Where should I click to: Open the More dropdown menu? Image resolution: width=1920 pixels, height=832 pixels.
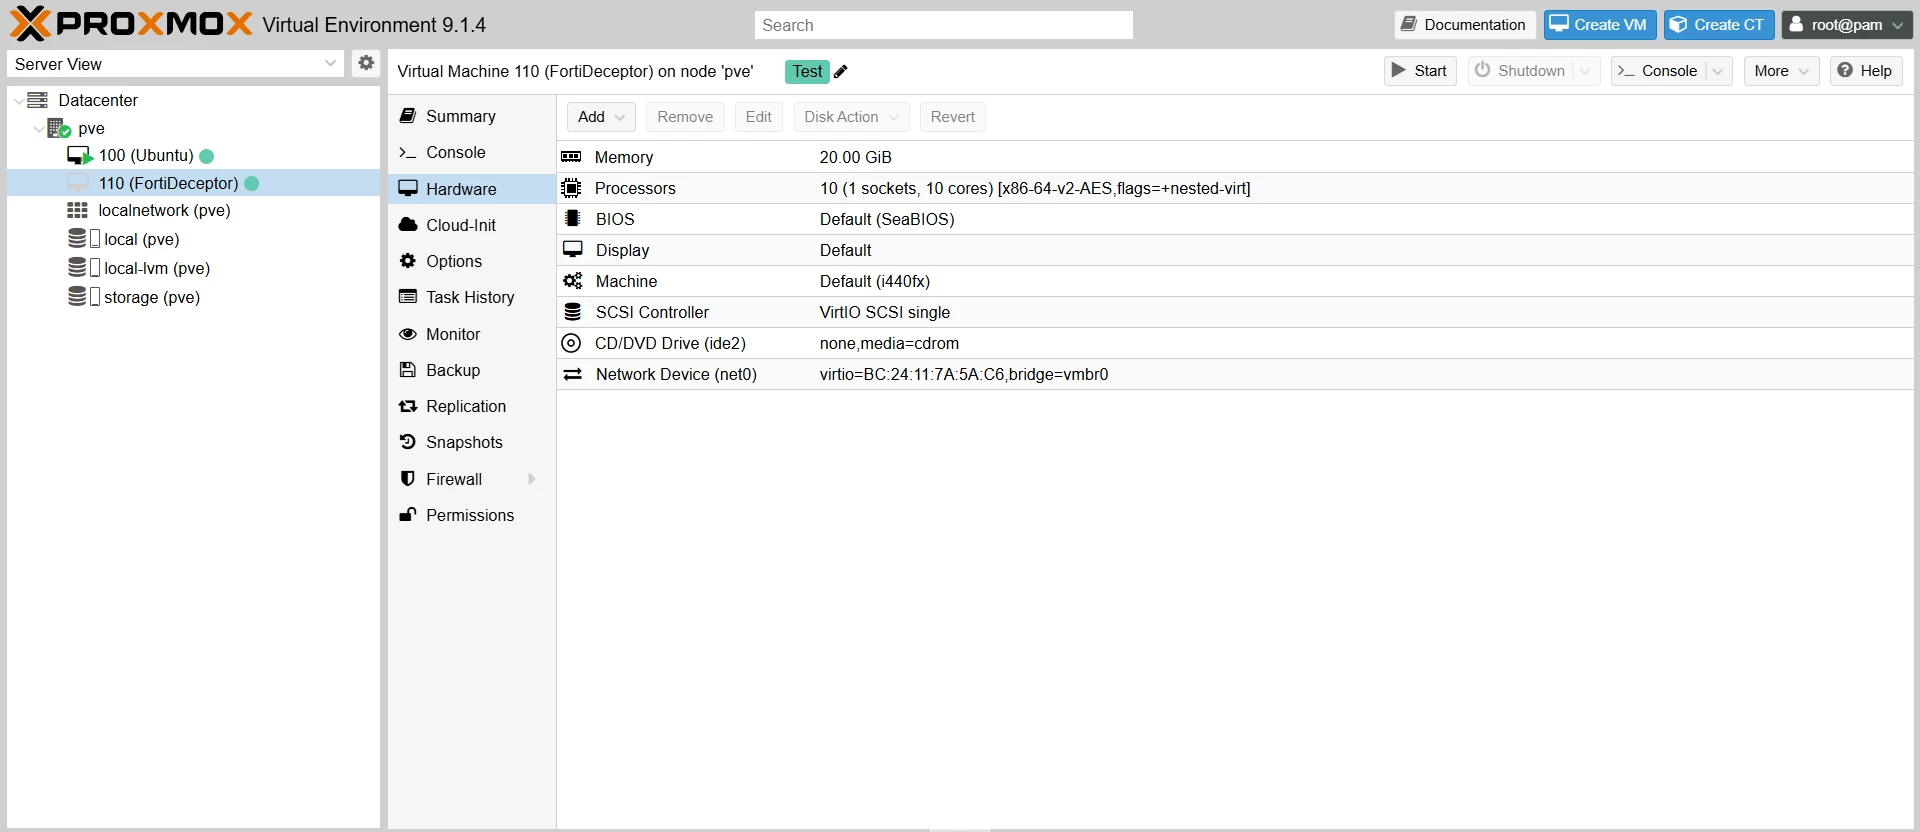1781,71
